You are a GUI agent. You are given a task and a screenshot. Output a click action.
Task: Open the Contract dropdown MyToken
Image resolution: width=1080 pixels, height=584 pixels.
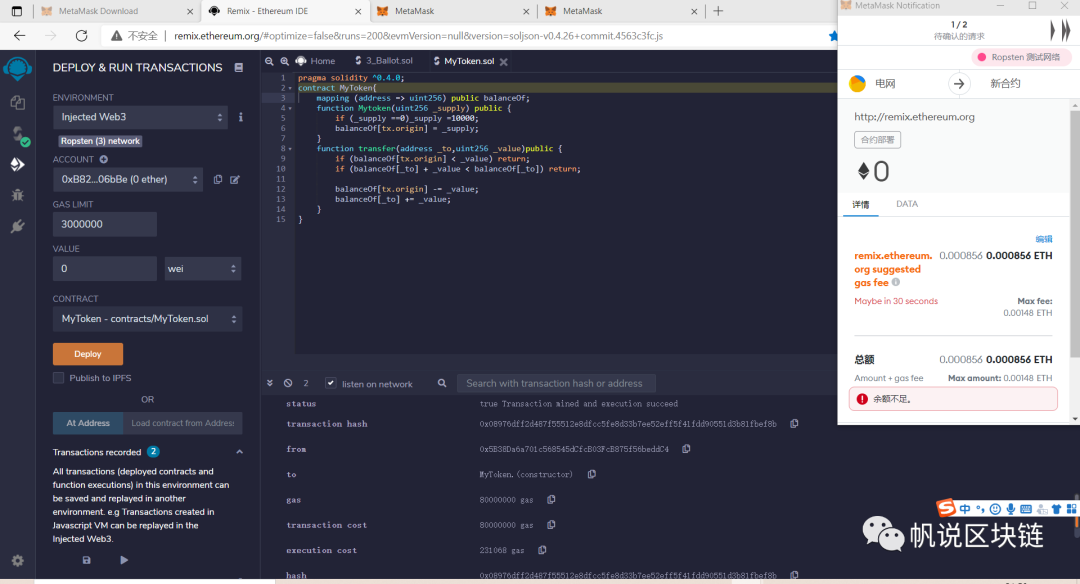147,319
